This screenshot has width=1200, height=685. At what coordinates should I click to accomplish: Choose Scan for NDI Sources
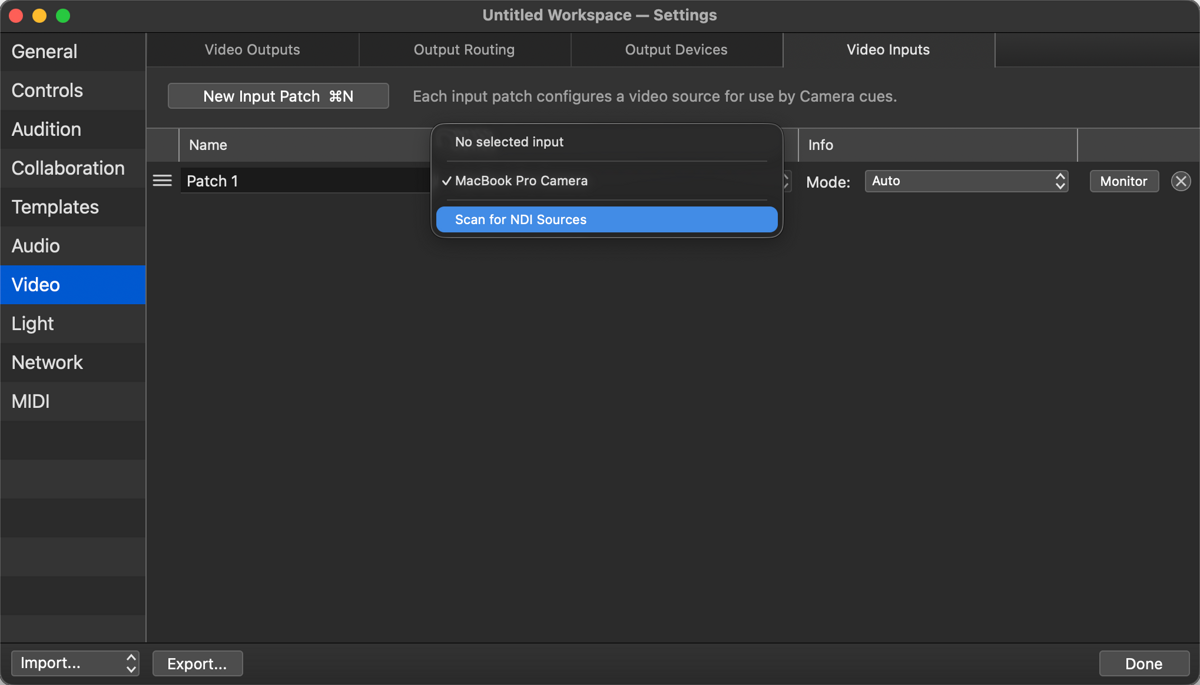click(607, 220)
